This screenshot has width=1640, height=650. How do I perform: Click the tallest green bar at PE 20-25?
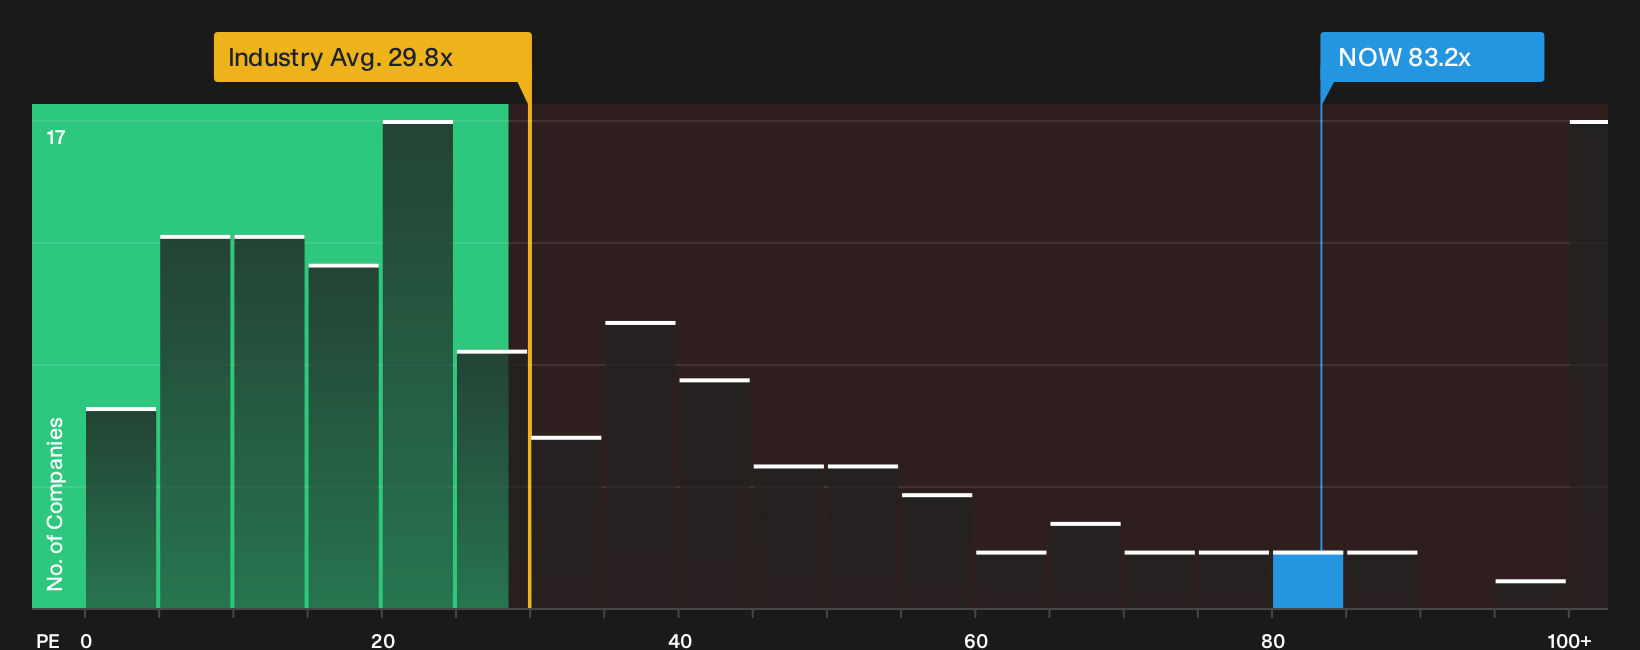point(418,364)
